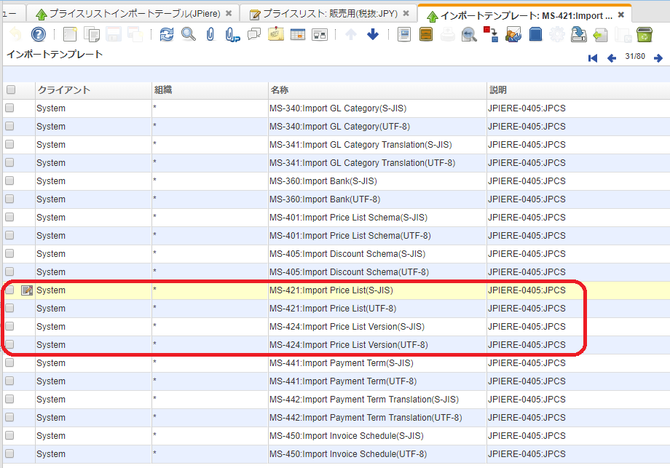Go to previous record using blue left arrow

(612, 58)
